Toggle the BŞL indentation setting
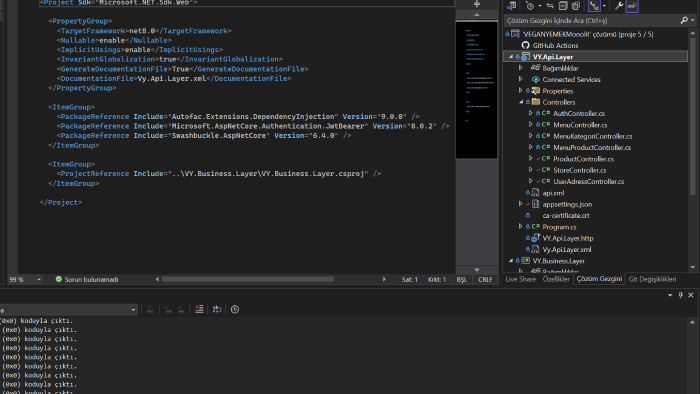The width and height of the screenshot is (700, 394). click(462, 279)
